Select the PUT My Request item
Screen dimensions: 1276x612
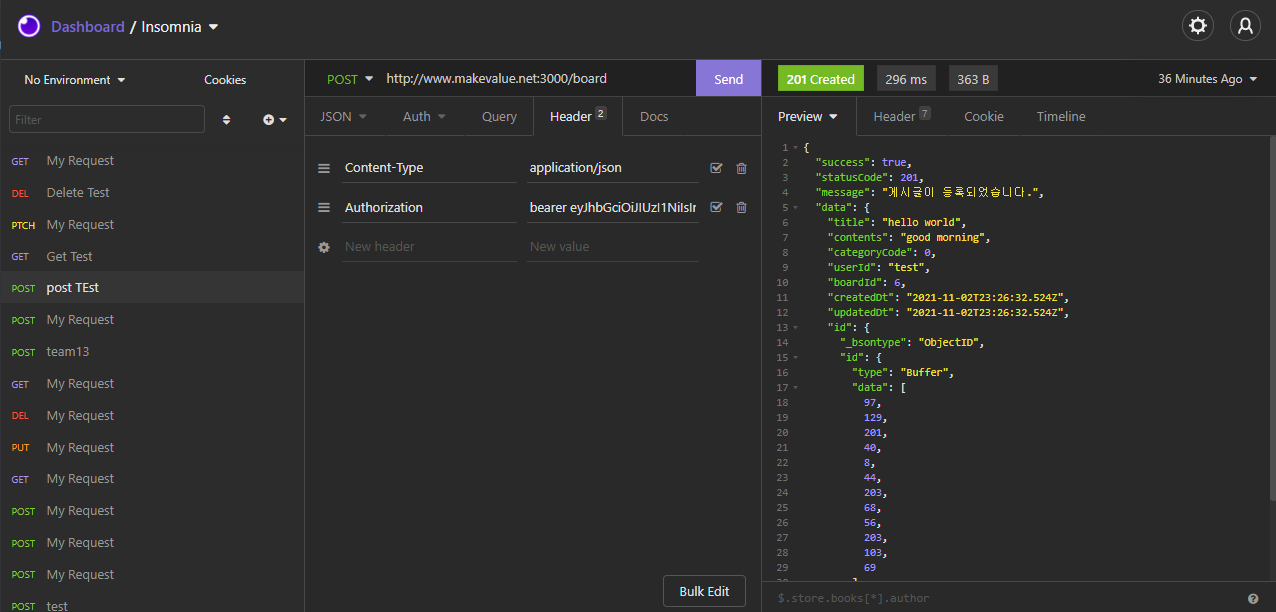(152, 447)
